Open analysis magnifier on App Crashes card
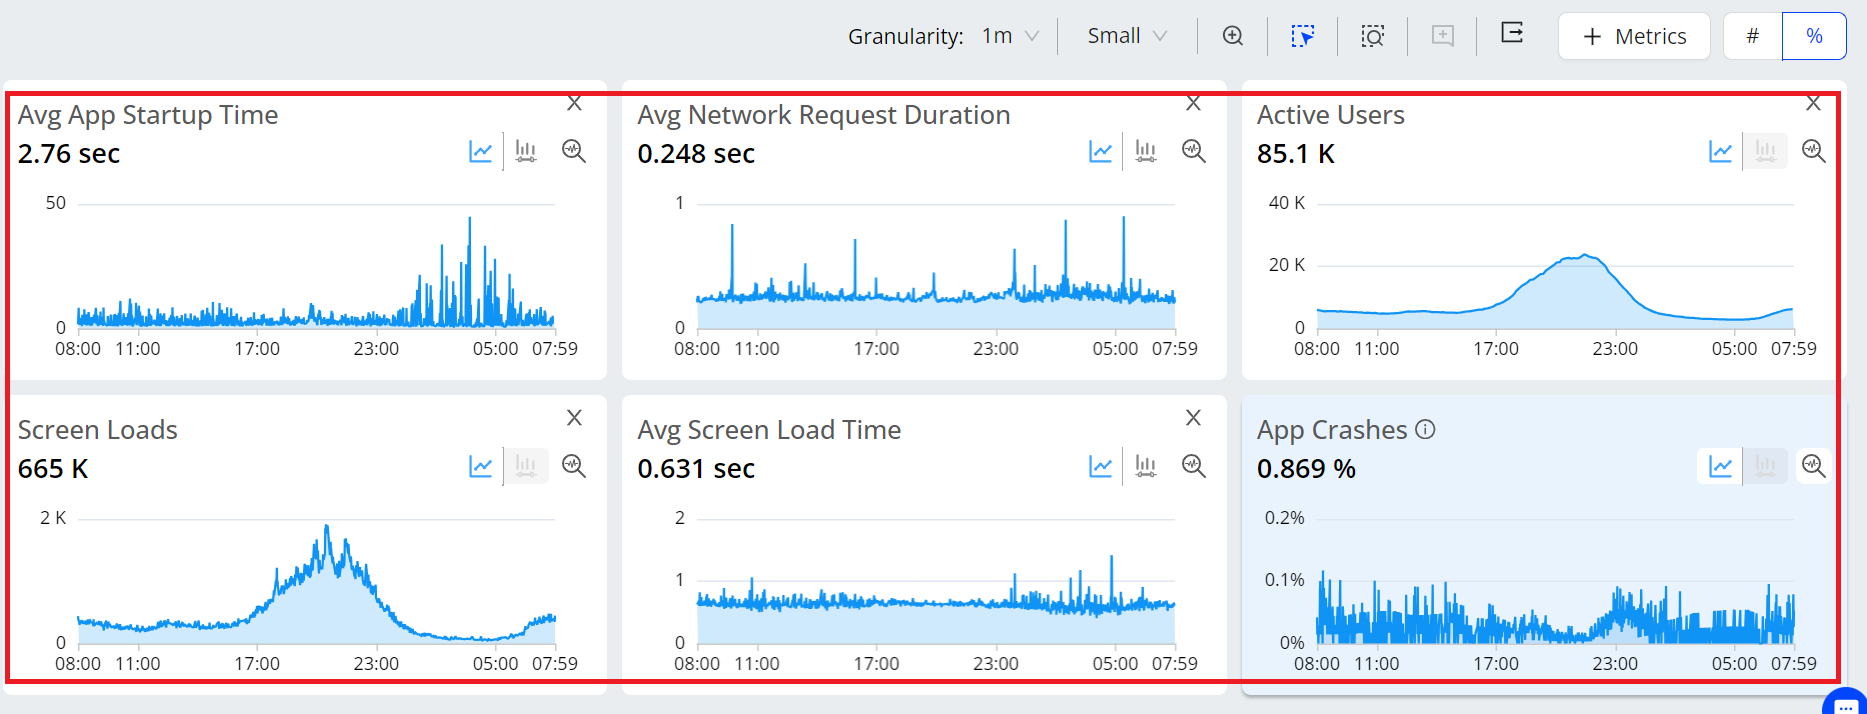This screenshot has height=714, width=1867. click(1813, 466)
